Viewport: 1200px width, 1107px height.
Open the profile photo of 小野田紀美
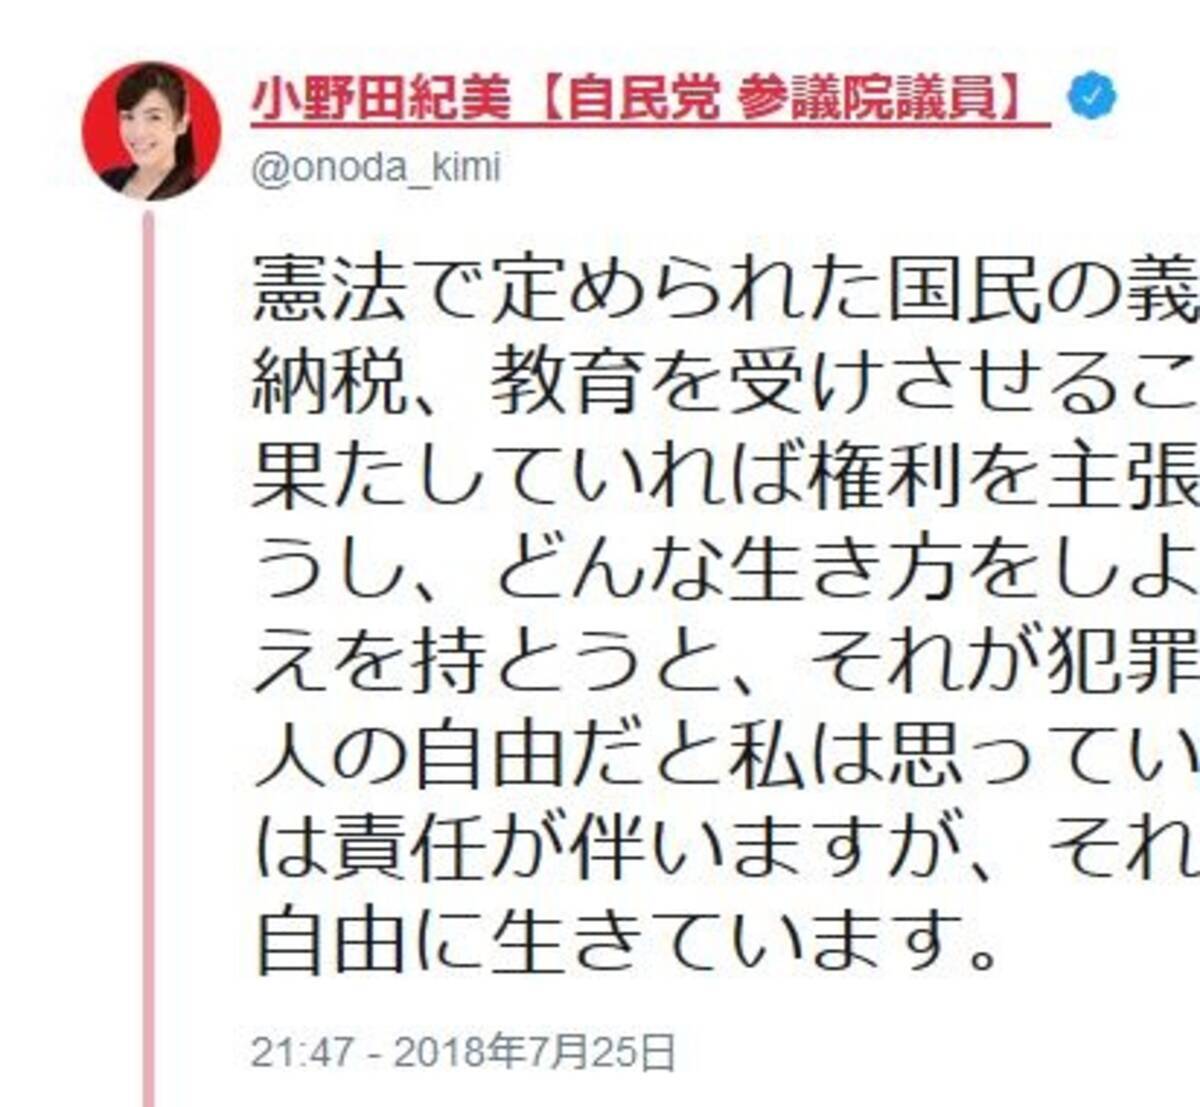pyautogui.click(x=151, y=131)
